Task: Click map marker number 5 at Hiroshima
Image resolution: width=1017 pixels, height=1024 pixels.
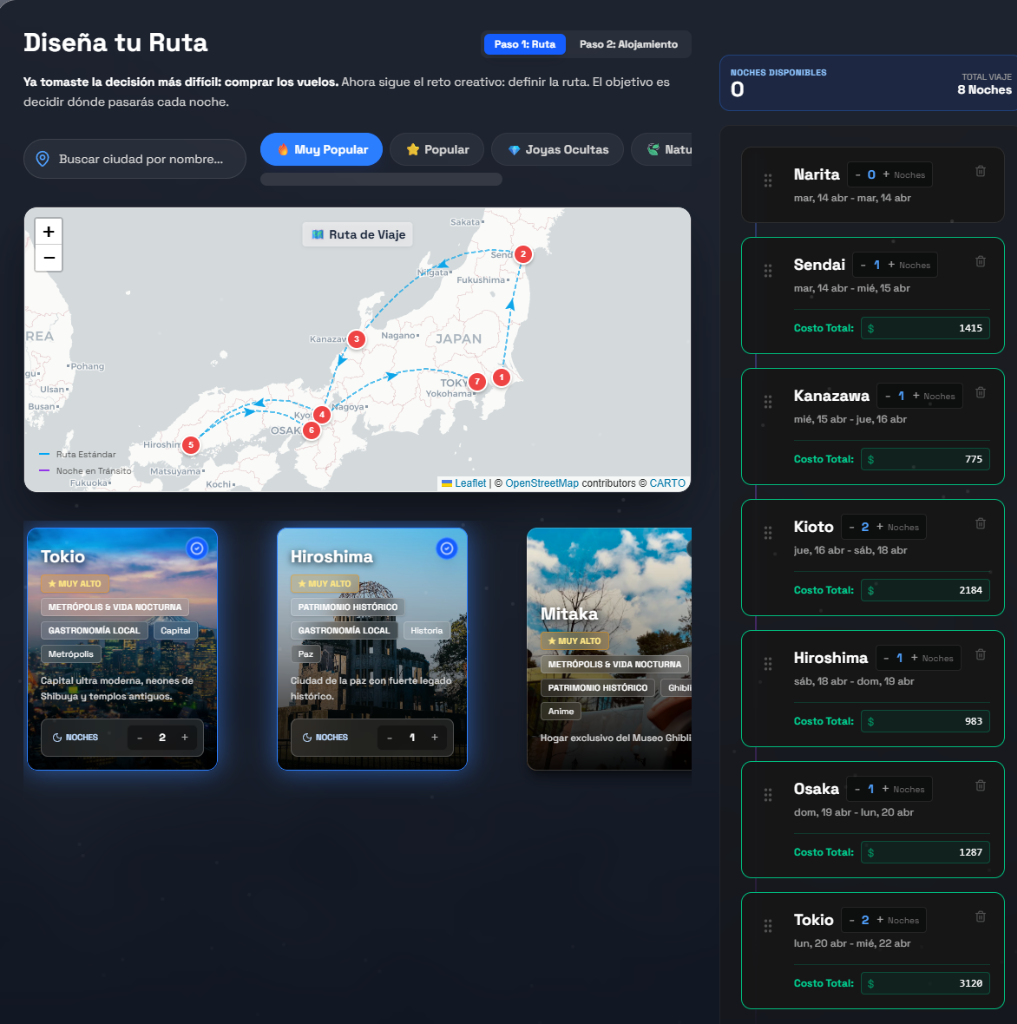Action: click(191, 445)
